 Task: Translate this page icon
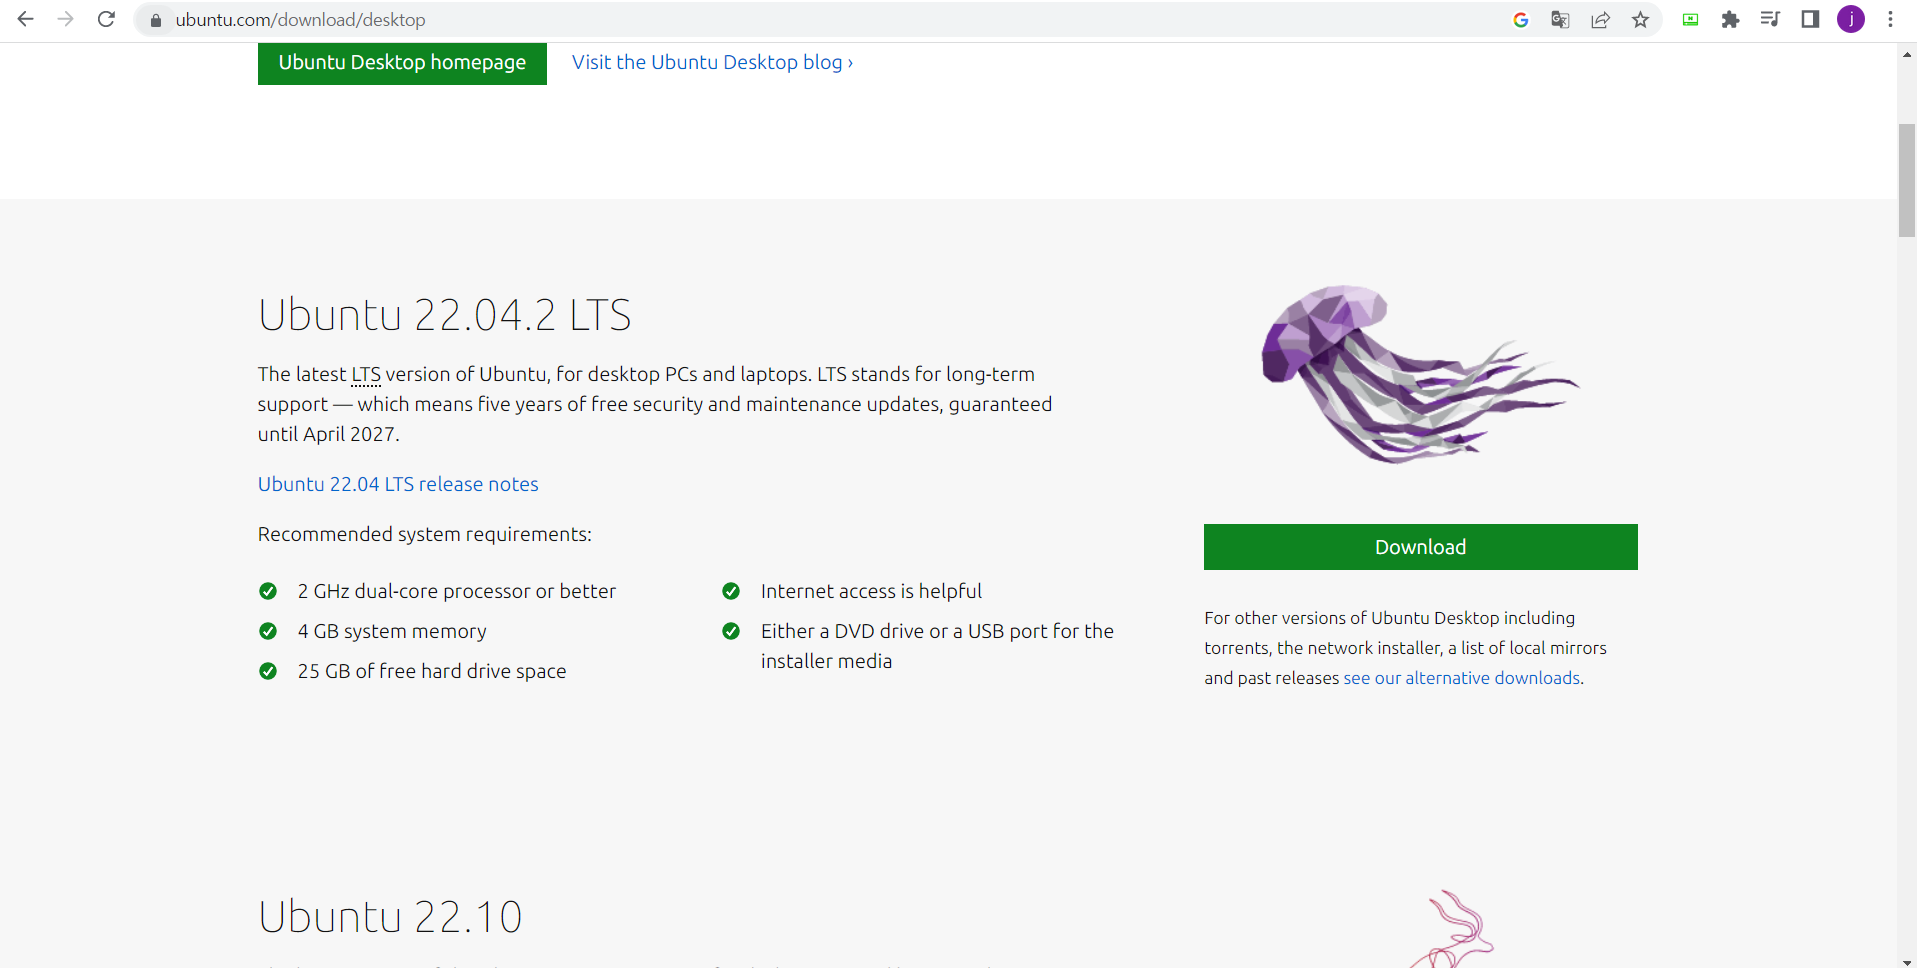[1560, 20]
